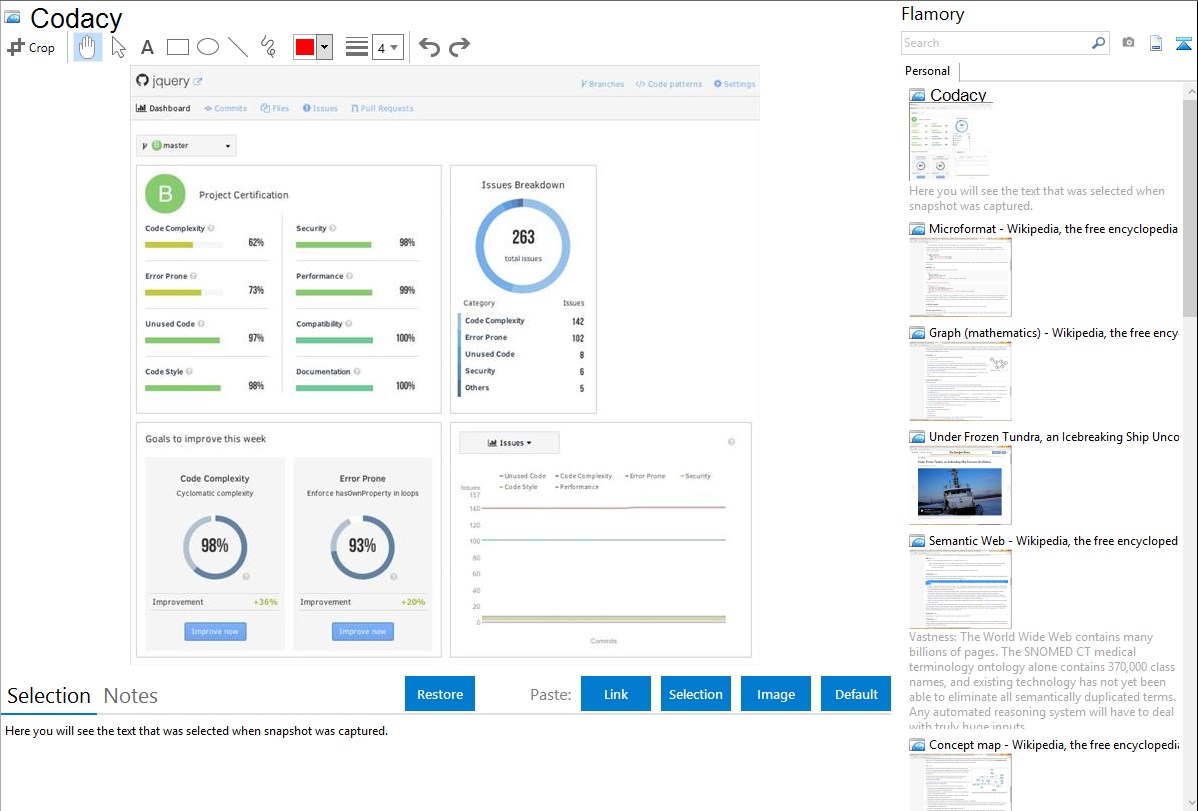
Task: Click the Microformat - Wikipedia title
Action: pyautogui.click(x=1053, y=229)
